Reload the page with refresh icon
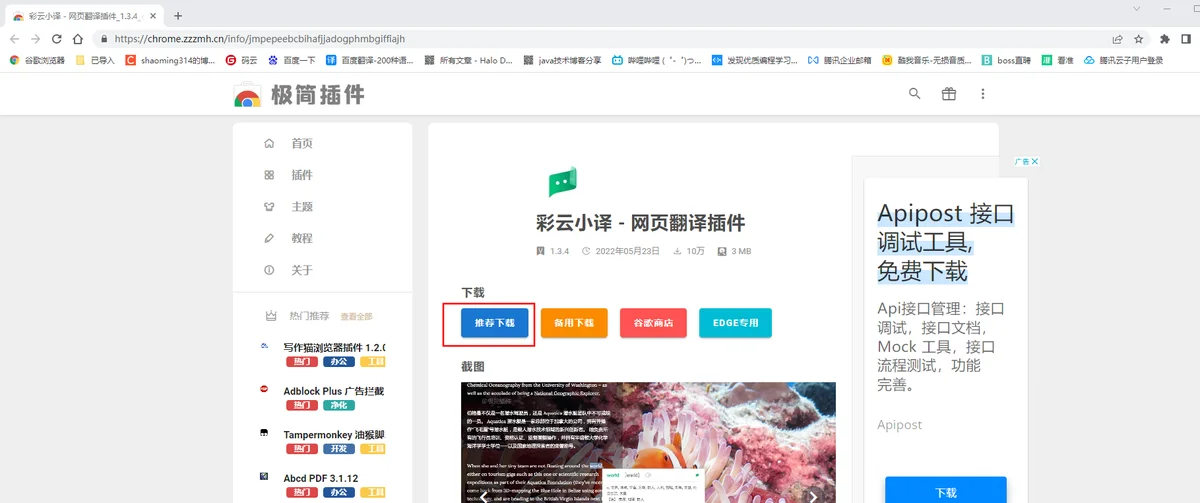1200x503 pixels. (x=57, y=39)
